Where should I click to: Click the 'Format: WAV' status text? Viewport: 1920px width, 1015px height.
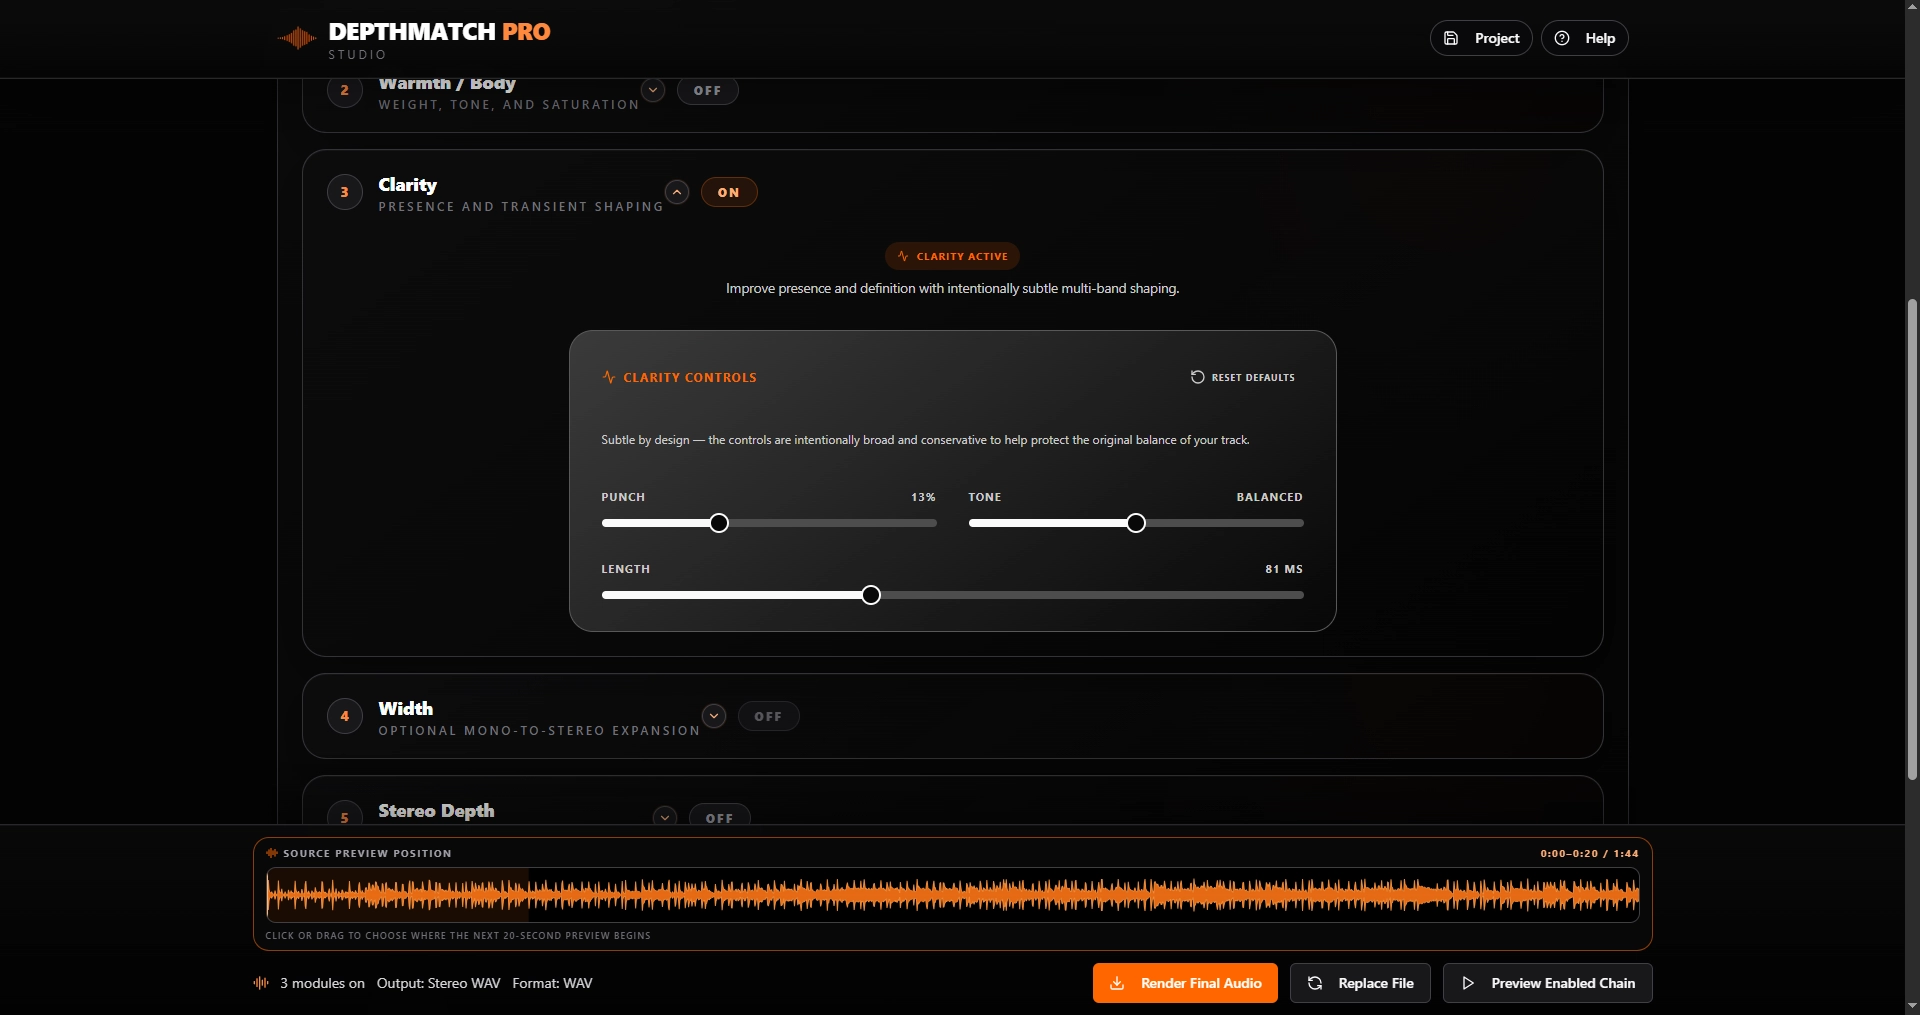552,983
